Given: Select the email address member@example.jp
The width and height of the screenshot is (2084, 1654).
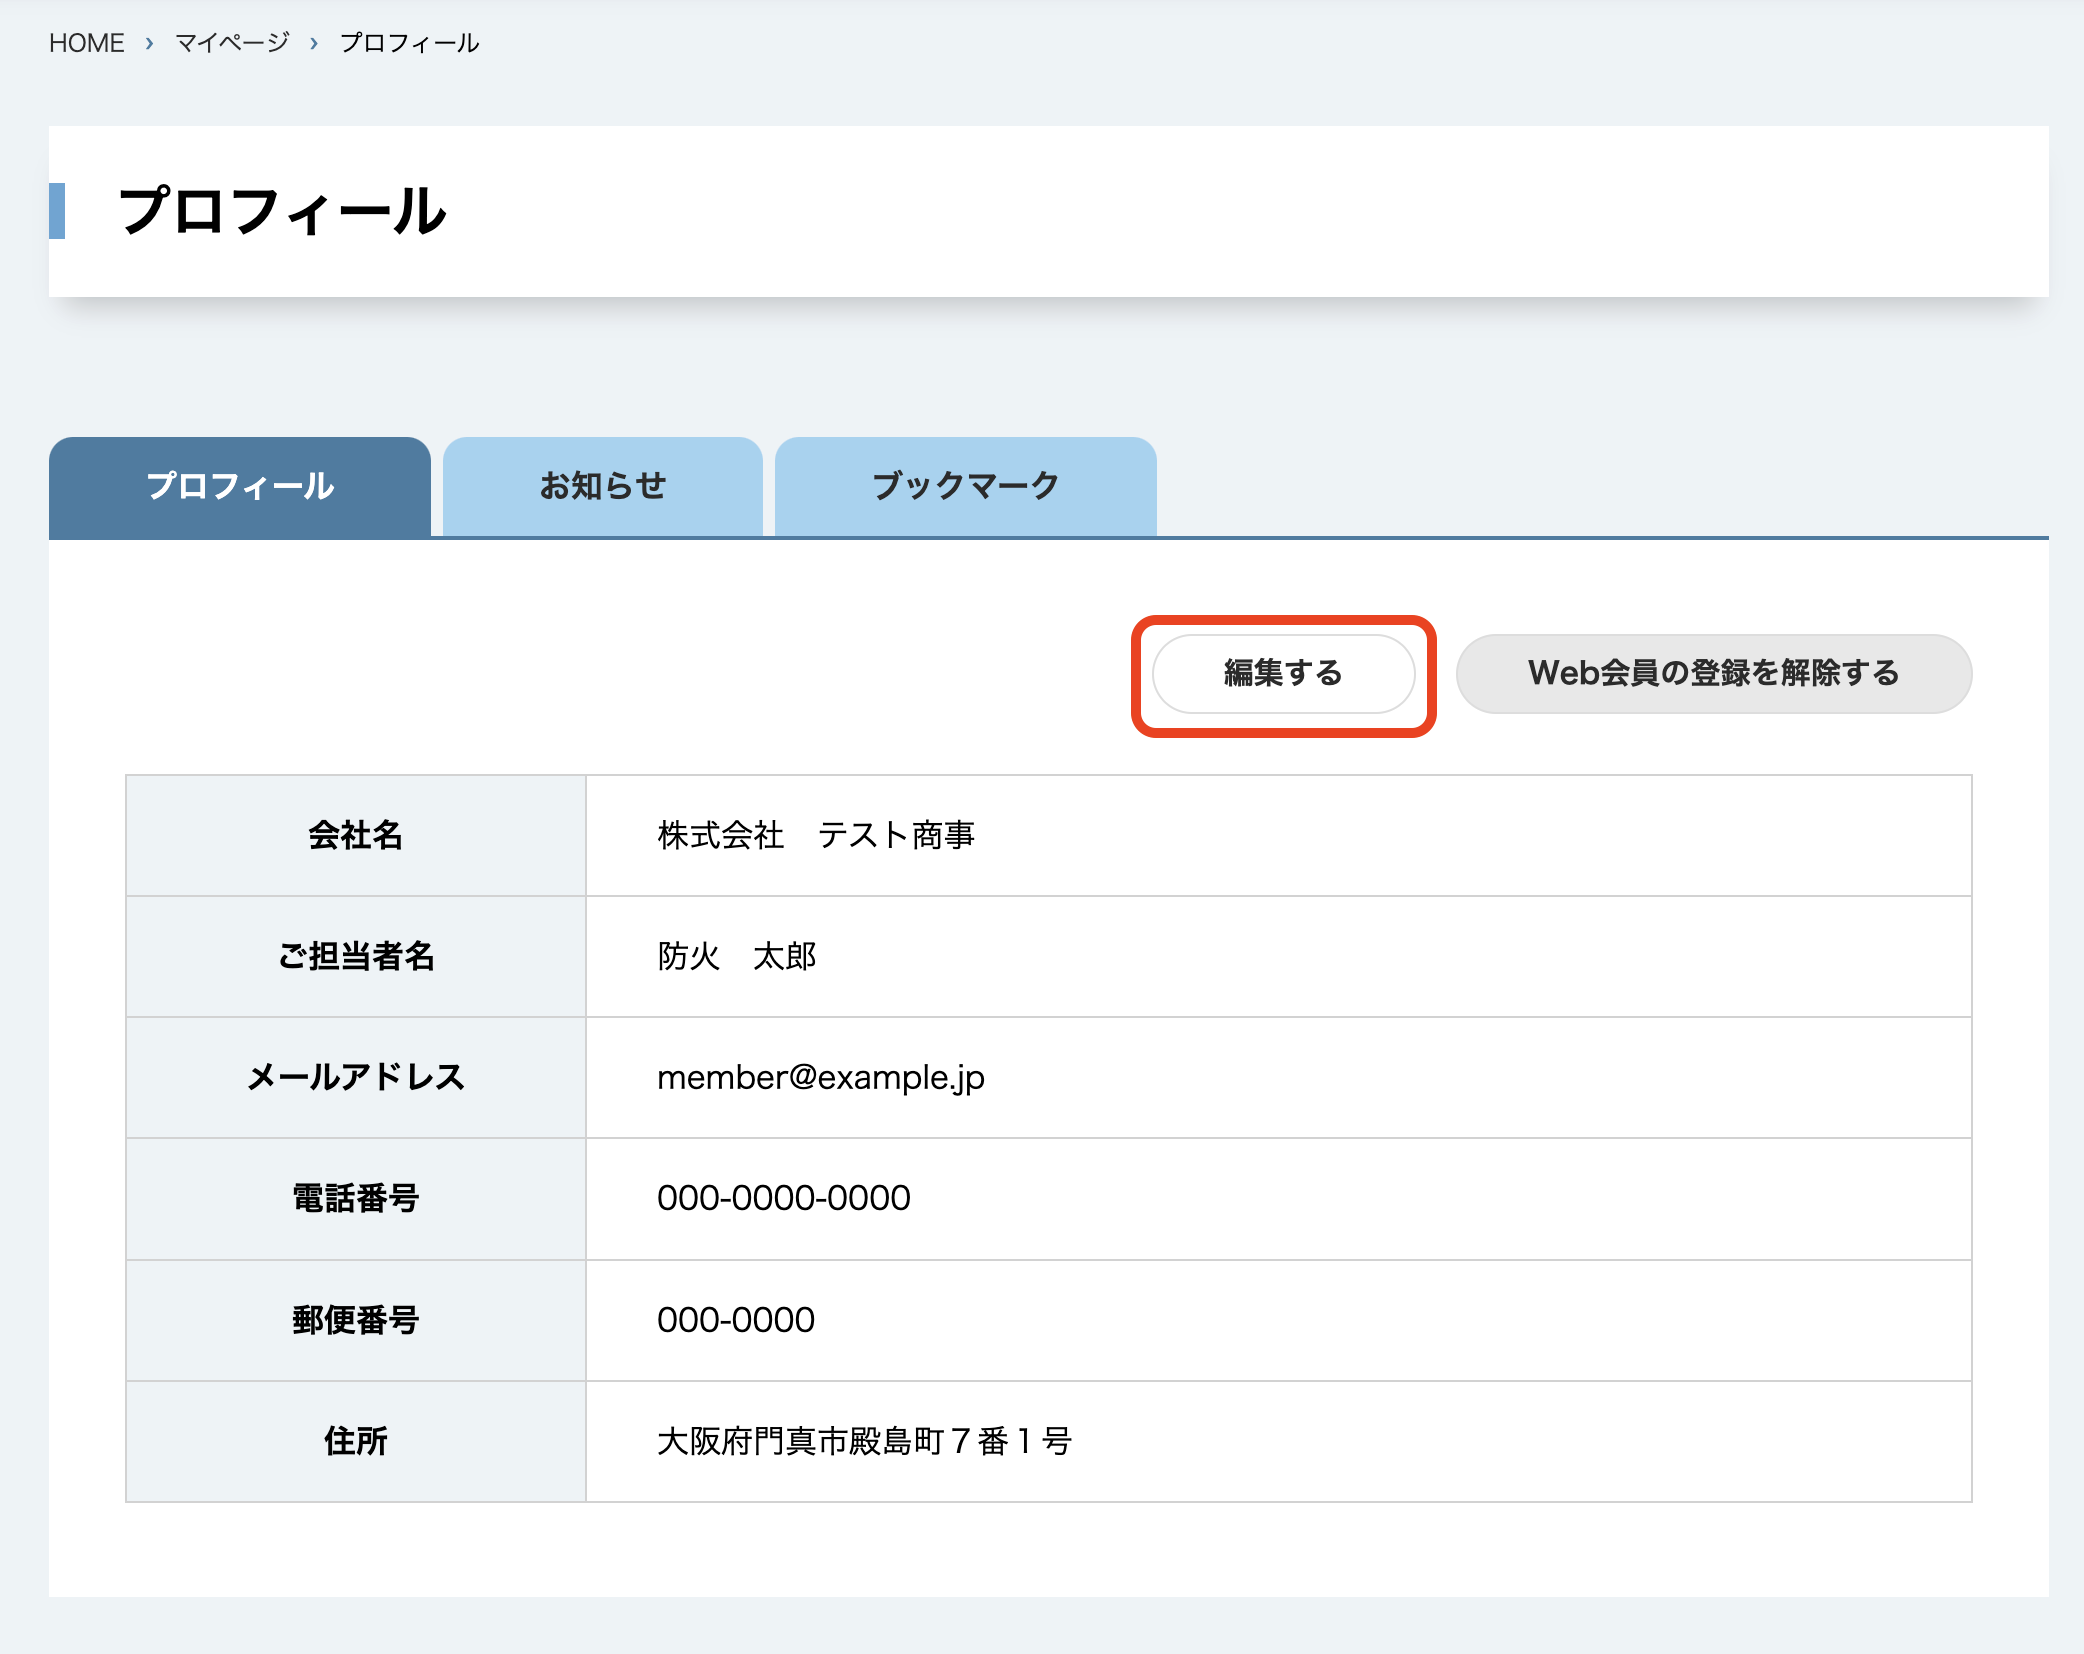Looking at the screenshot, I should [820, 1078].
